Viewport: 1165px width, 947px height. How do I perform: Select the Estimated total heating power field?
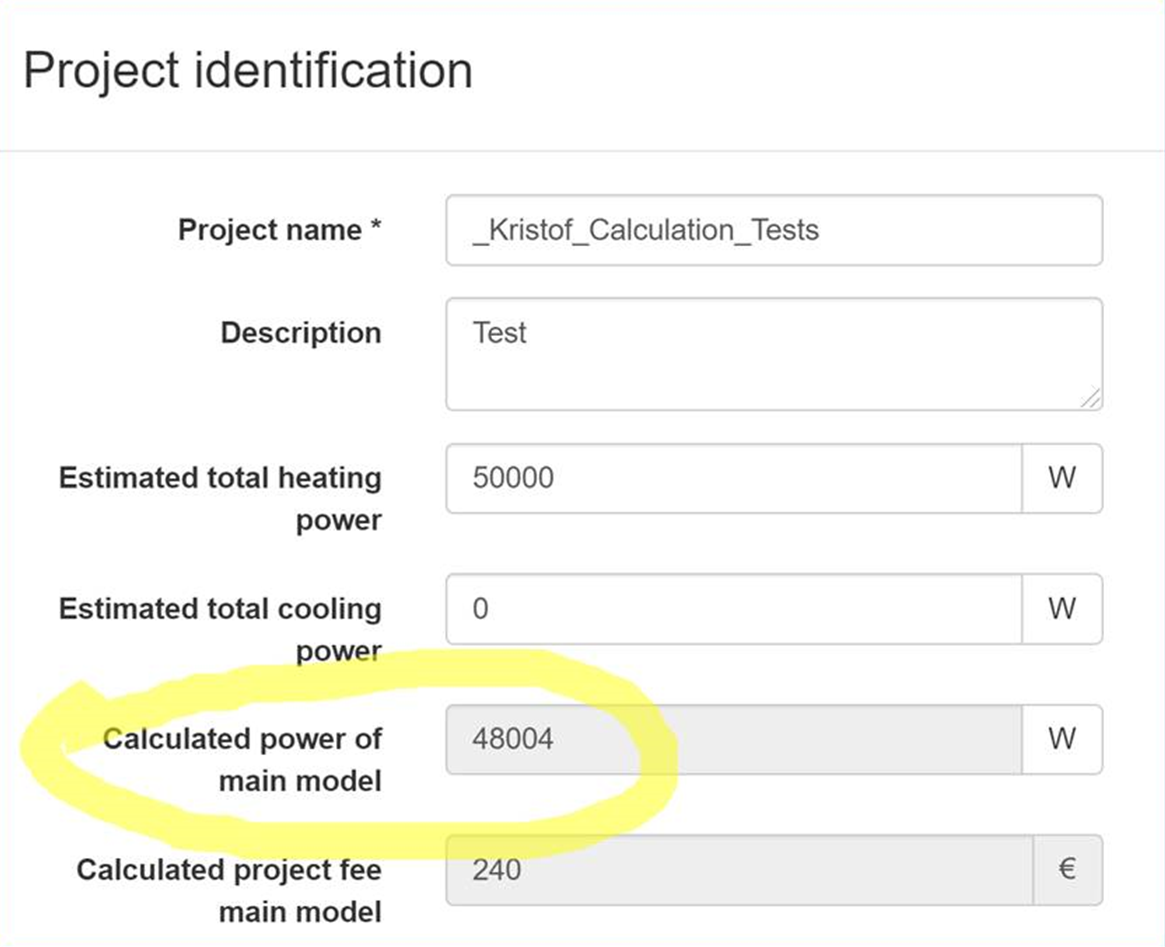coord(733,479)
